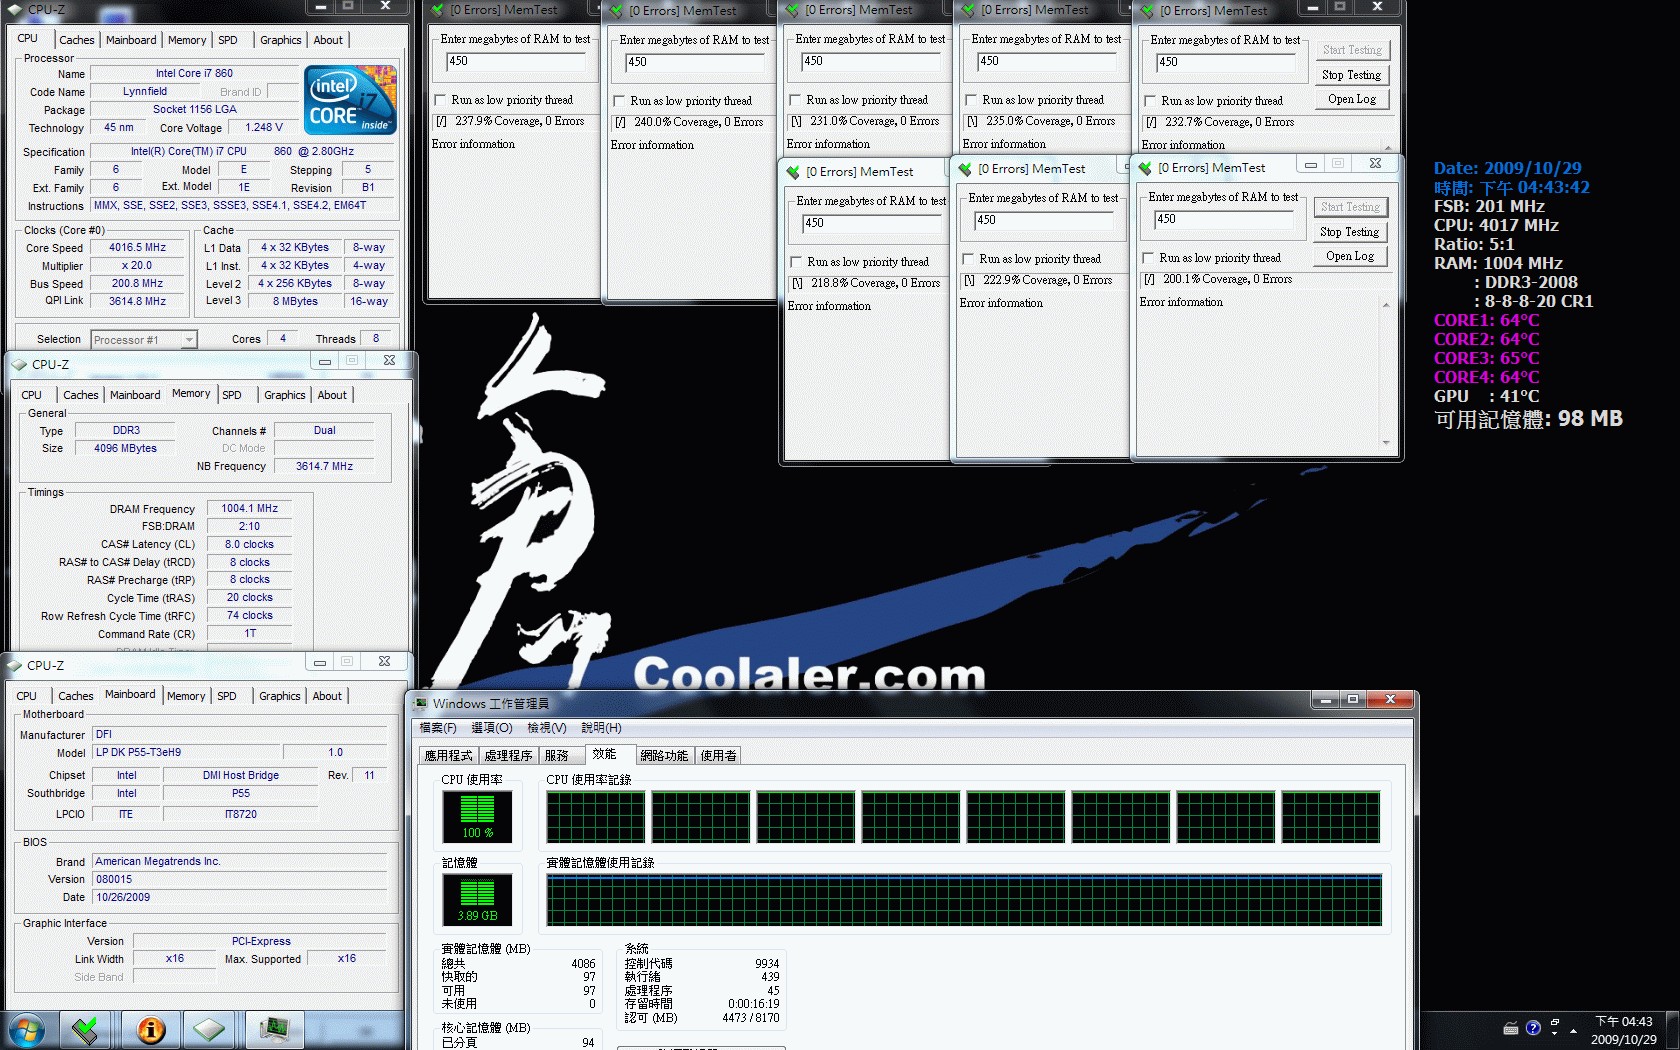Expand hidden tray icons arrow
The width and height of the screenshot is (1680, 1050).
tap(1573, 1029)
